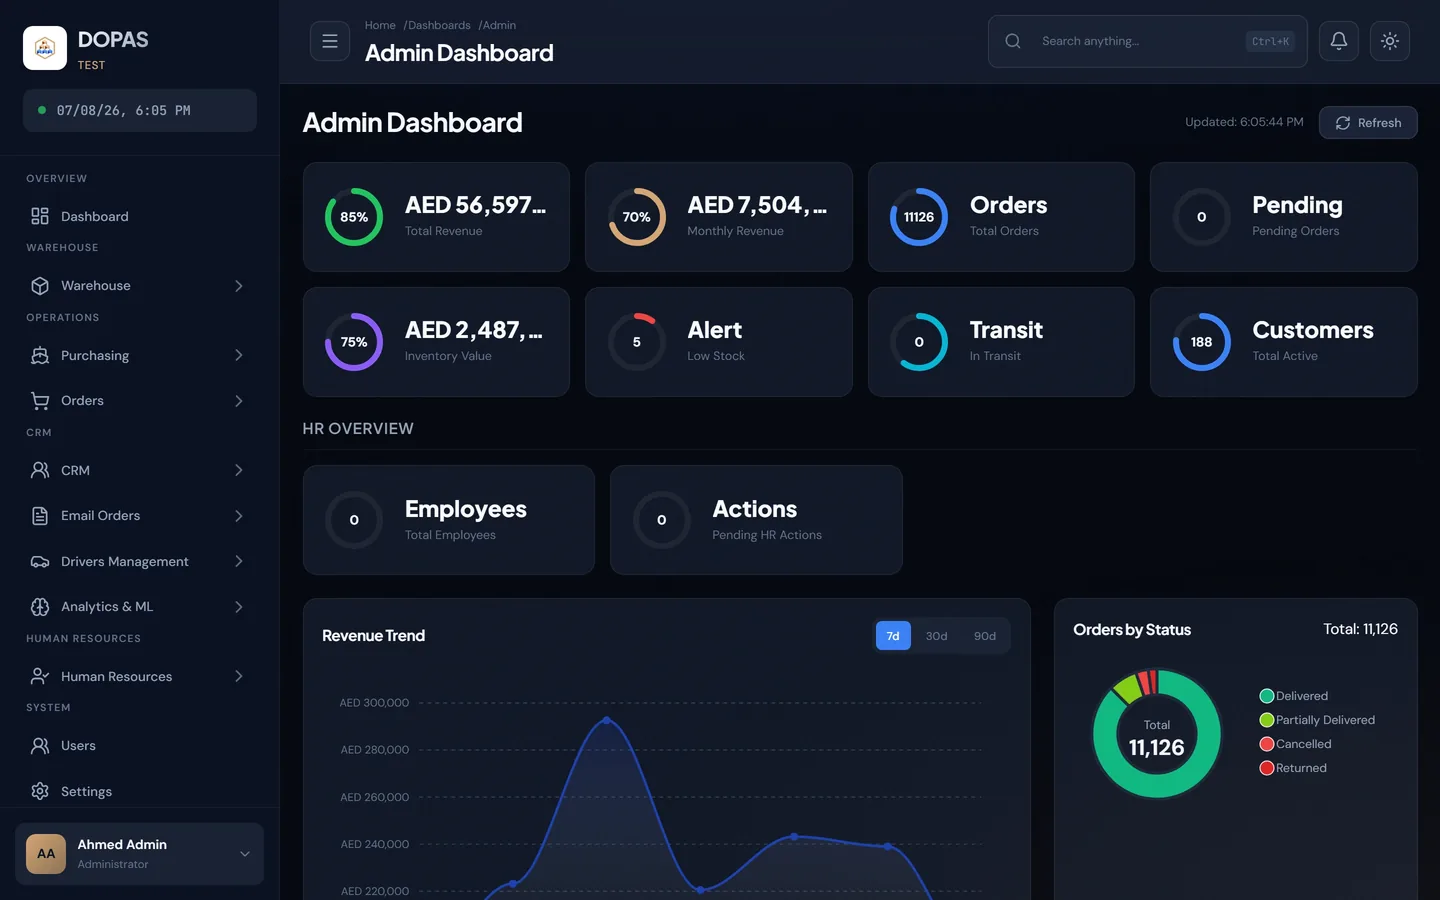Focus the Search anything field
1440x900 pixels.
[x=1147, y=41]
